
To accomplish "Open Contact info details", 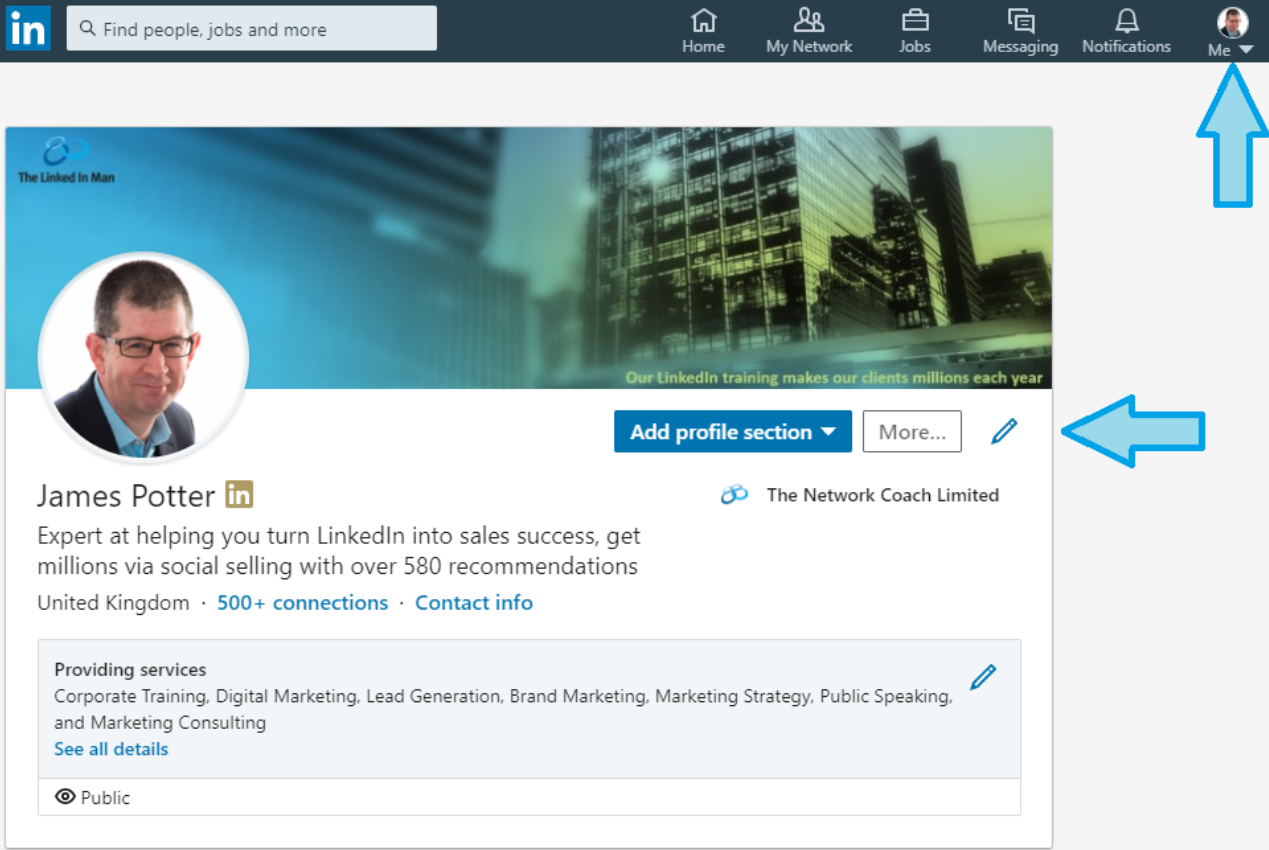I will pos(474,602).
